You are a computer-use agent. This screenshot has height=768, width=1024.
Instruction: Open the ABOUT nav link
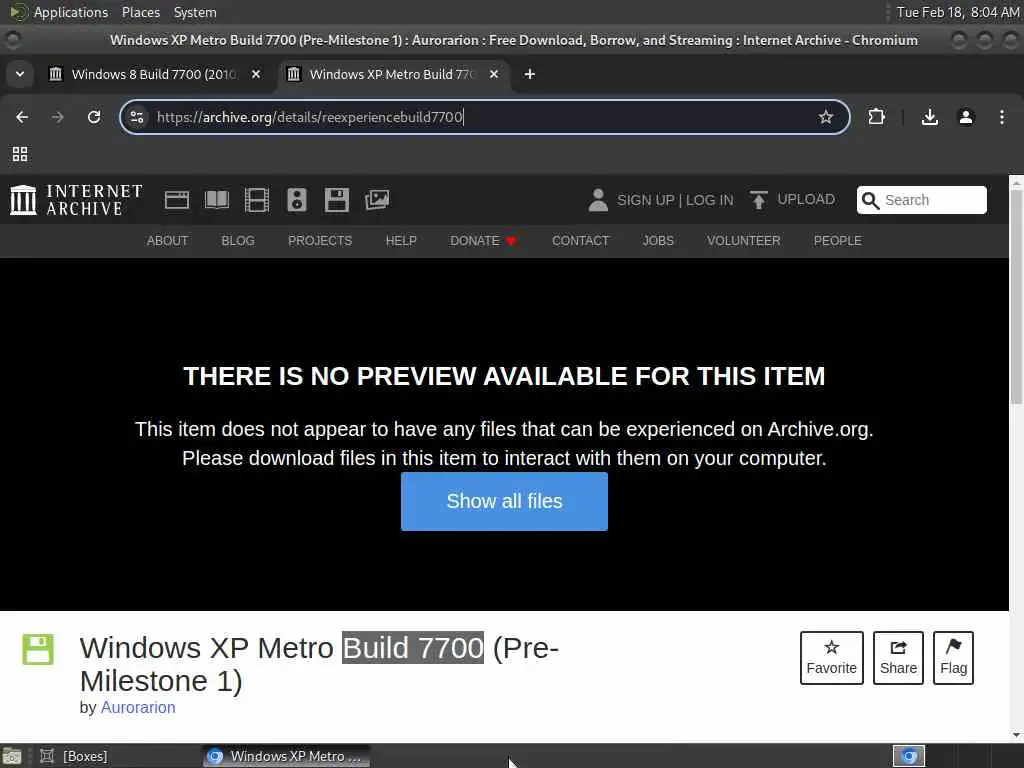pos(167,241)
